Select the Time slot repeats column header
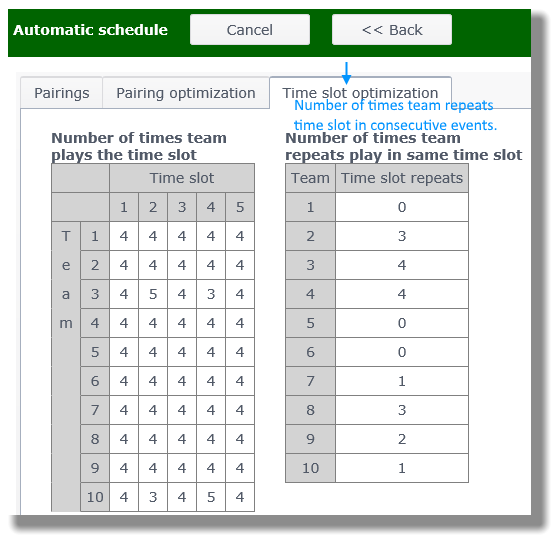Screen dimensions: 555x540 402,178
